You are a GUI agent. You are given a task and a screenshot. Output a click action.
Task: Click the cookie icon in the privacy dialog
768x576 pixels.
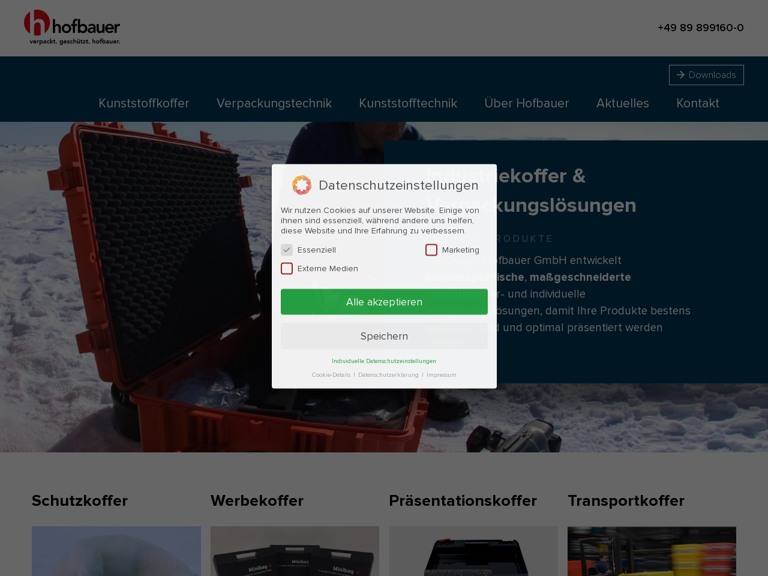(x=301, y=185)
